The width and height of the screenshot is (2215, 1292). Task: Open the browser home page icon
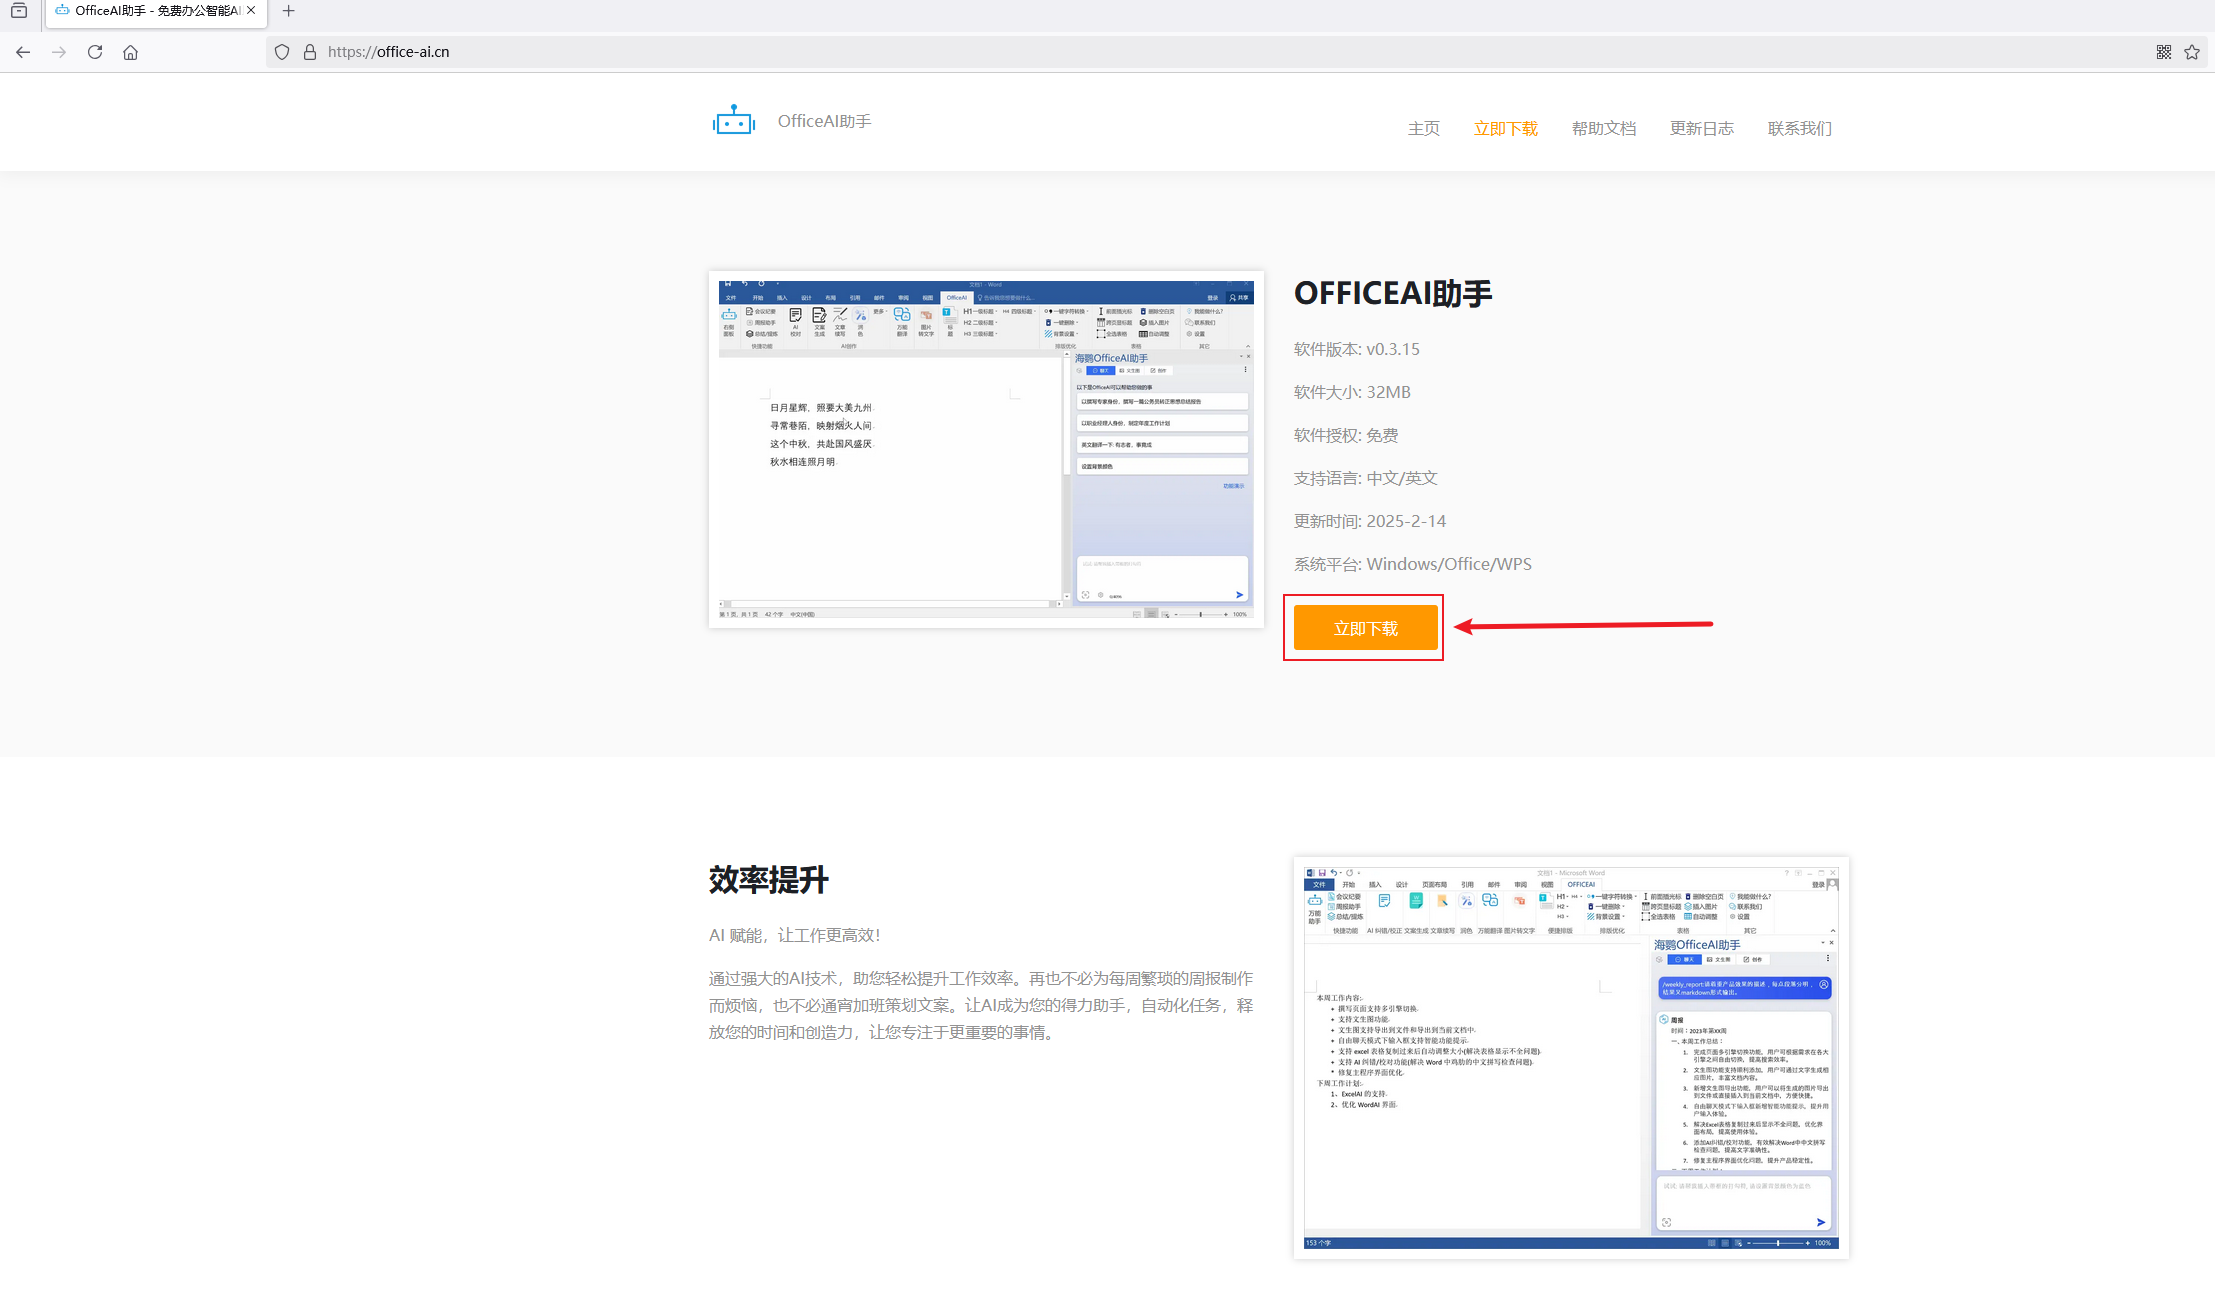130,52
